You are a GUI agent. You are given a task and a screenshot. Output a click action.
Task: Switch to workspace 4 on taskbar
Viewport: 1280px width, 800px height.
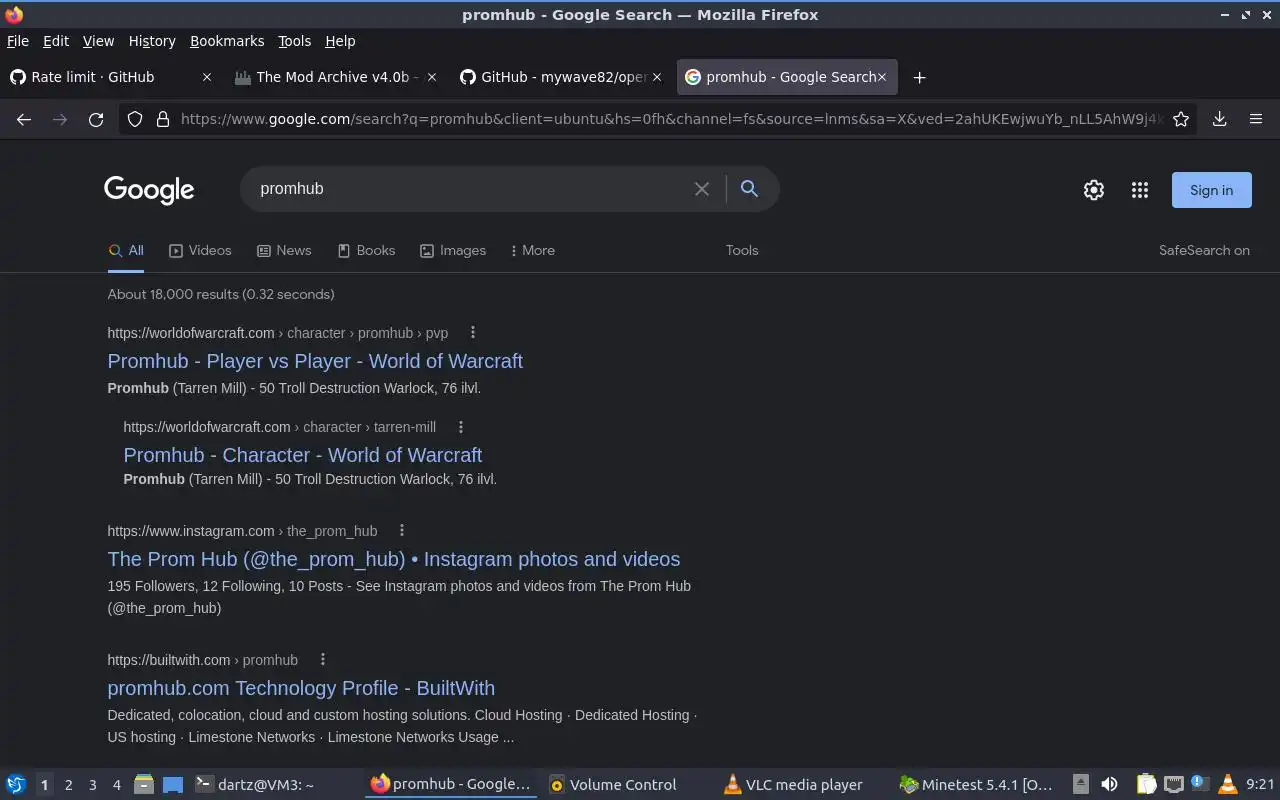[116, 785]
